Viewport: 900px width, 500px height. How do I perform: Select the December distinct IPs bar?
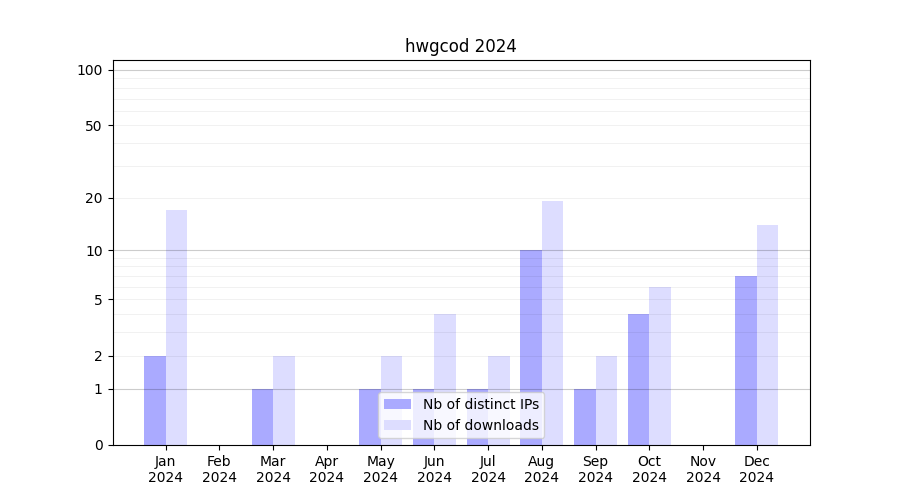[x=746, y=360]
